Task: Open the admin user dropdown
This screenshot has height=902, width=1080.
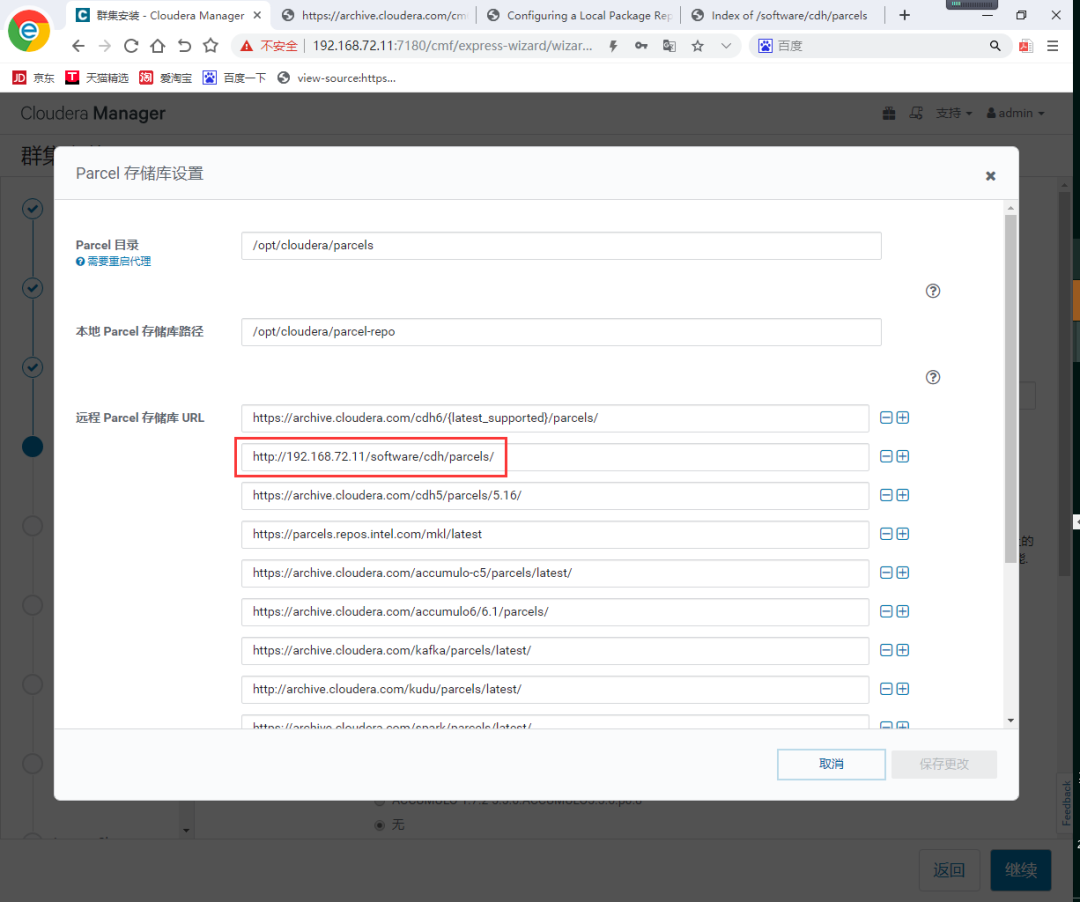Action: (1015, 113)
